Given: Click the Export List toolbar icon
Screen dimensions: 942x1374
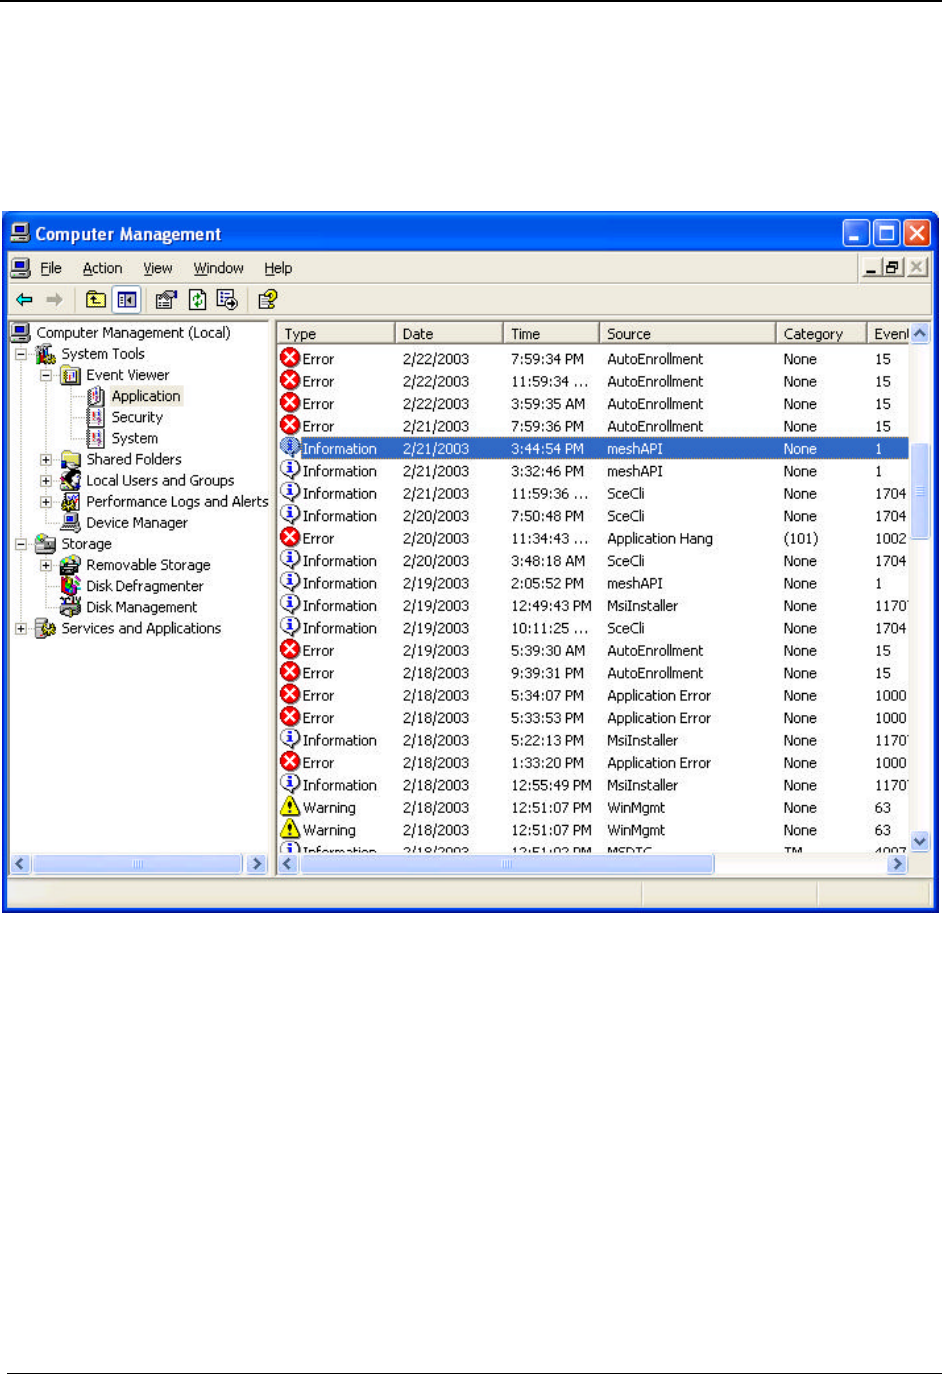Looking at the screenshot, I should pos(227,299).
